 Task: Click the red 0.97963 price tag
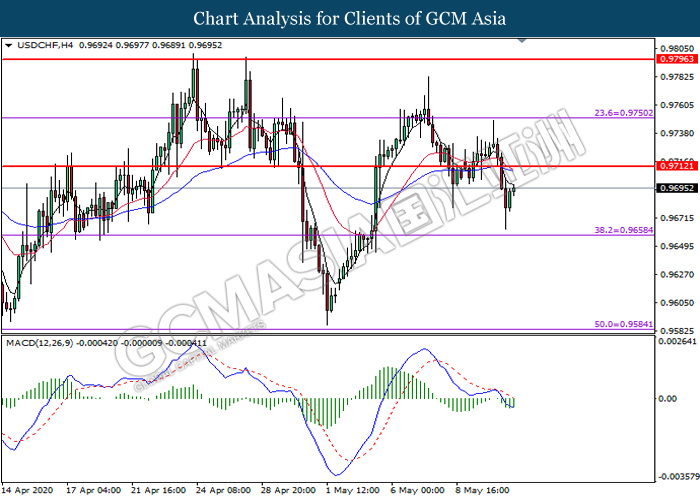(x=673, y=59)
